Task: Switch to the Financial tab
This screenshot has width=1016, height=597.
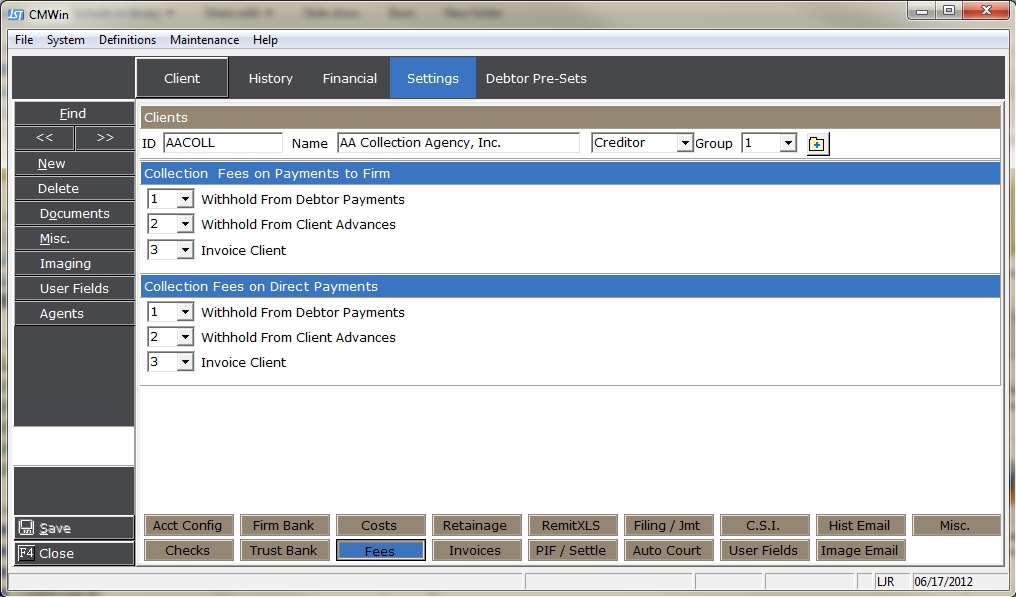Action: [349, 78]
